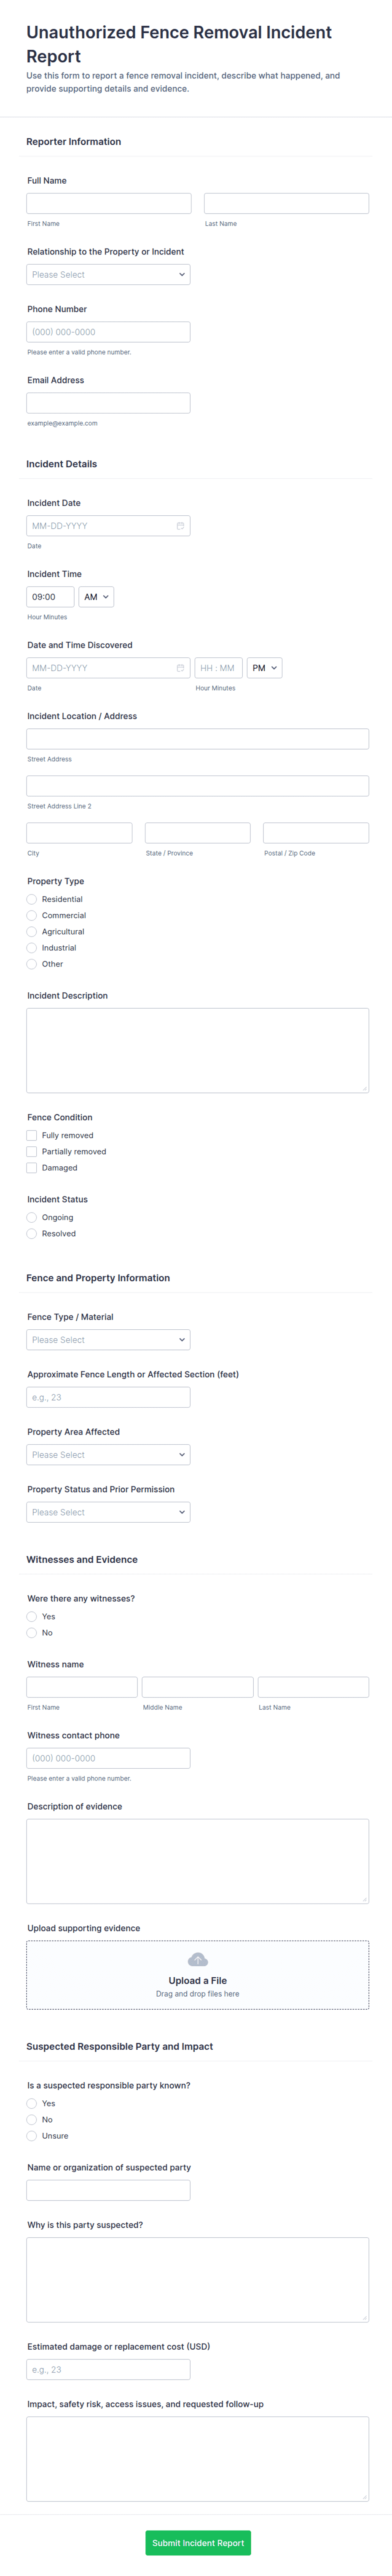Select No for witnesses question
This screenshot has height=2576, width=392.
[32, 1633]
